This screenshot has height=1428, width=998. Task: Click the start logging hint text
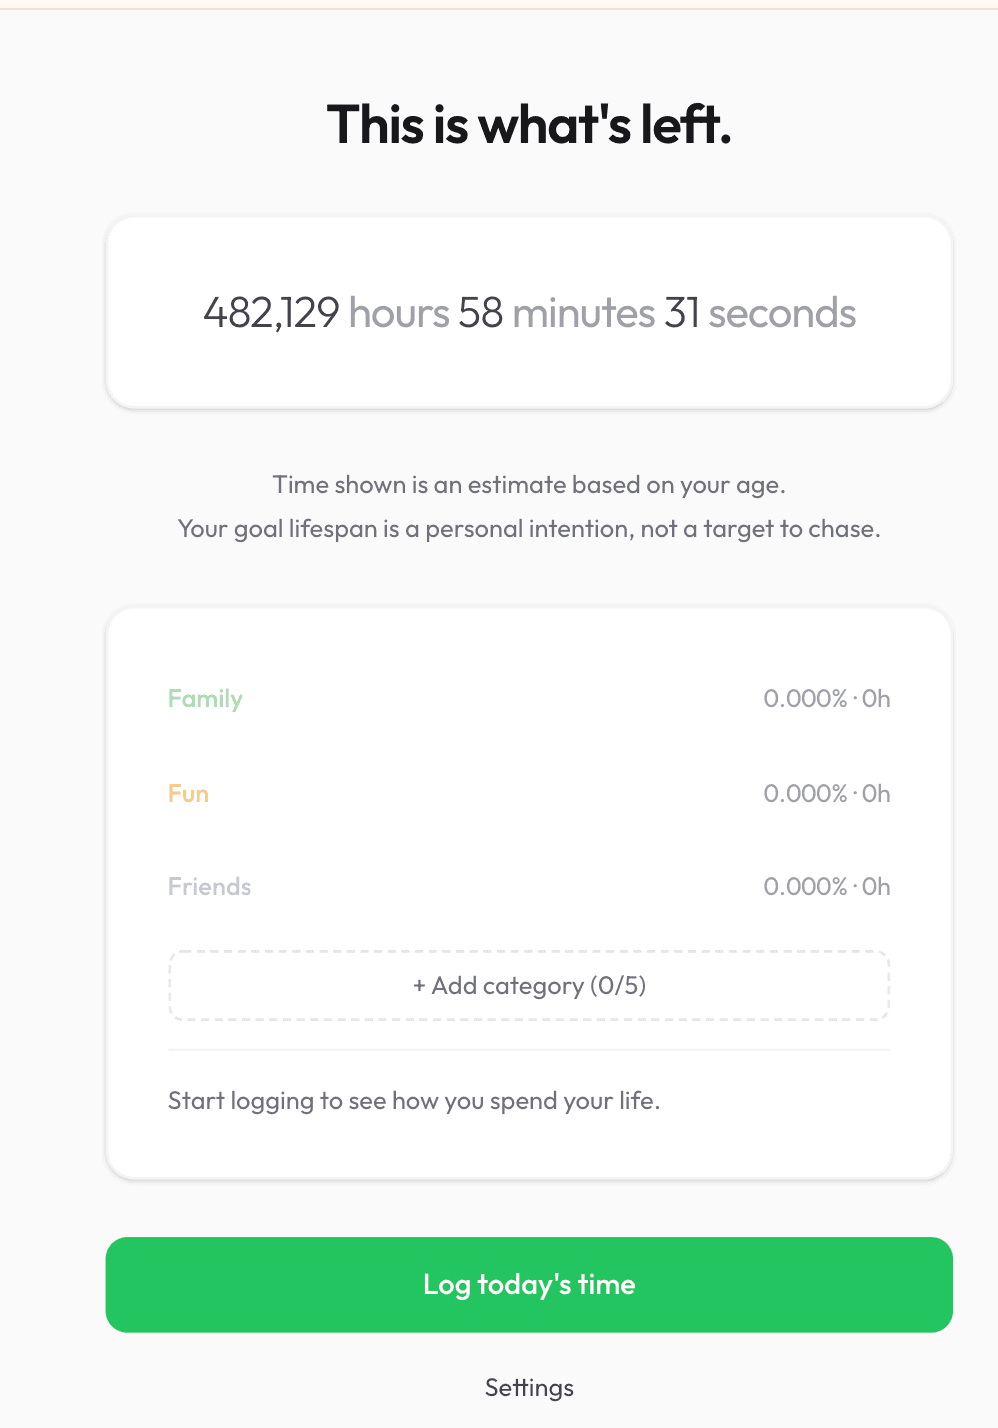coord(414,1100)
